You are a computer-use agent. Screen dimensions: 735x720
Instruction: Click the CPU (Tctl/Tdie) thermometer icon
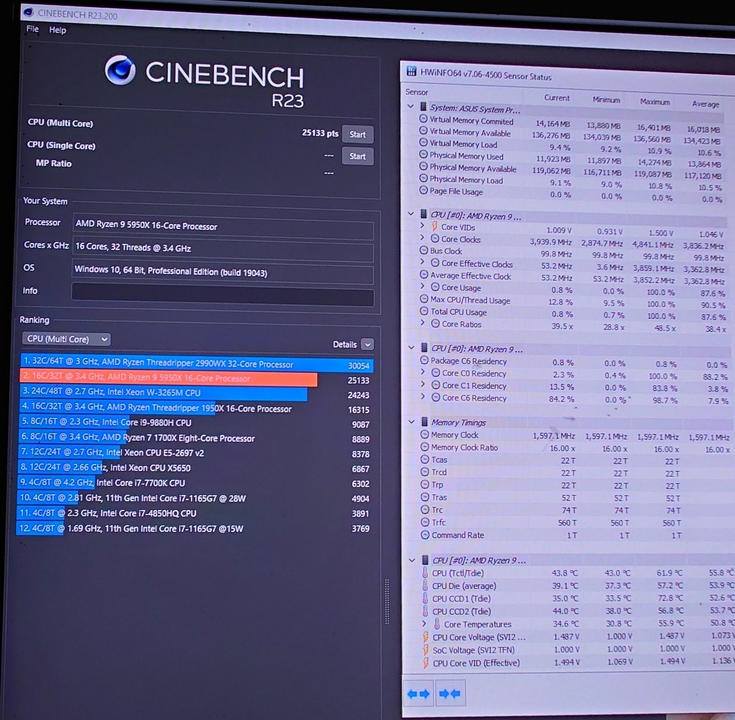[425, 572]
